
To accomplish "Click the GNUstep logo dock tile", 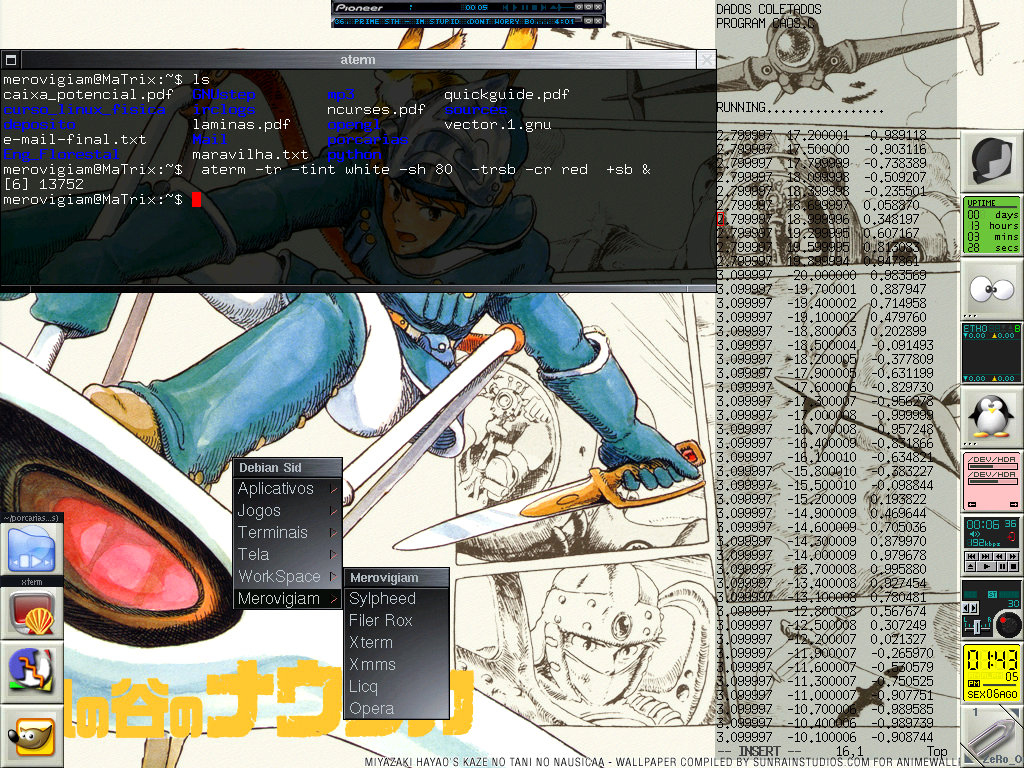I will (x=991, y=161).
